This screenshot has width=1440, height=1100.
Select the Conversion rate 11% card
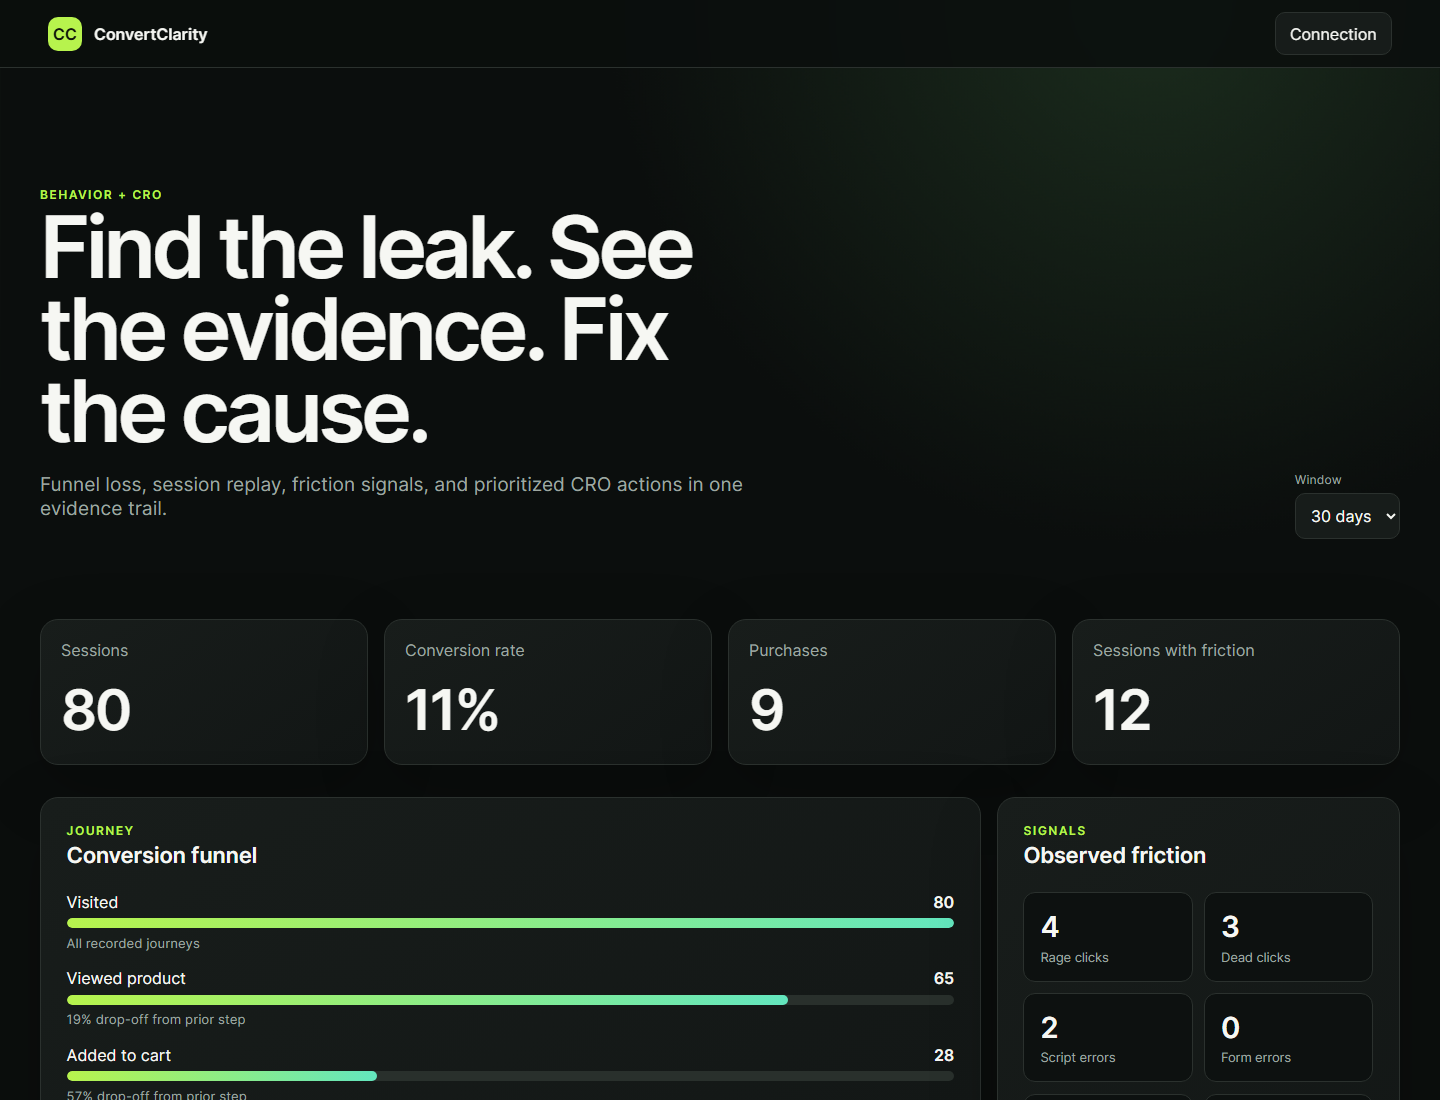click(548, 692)
